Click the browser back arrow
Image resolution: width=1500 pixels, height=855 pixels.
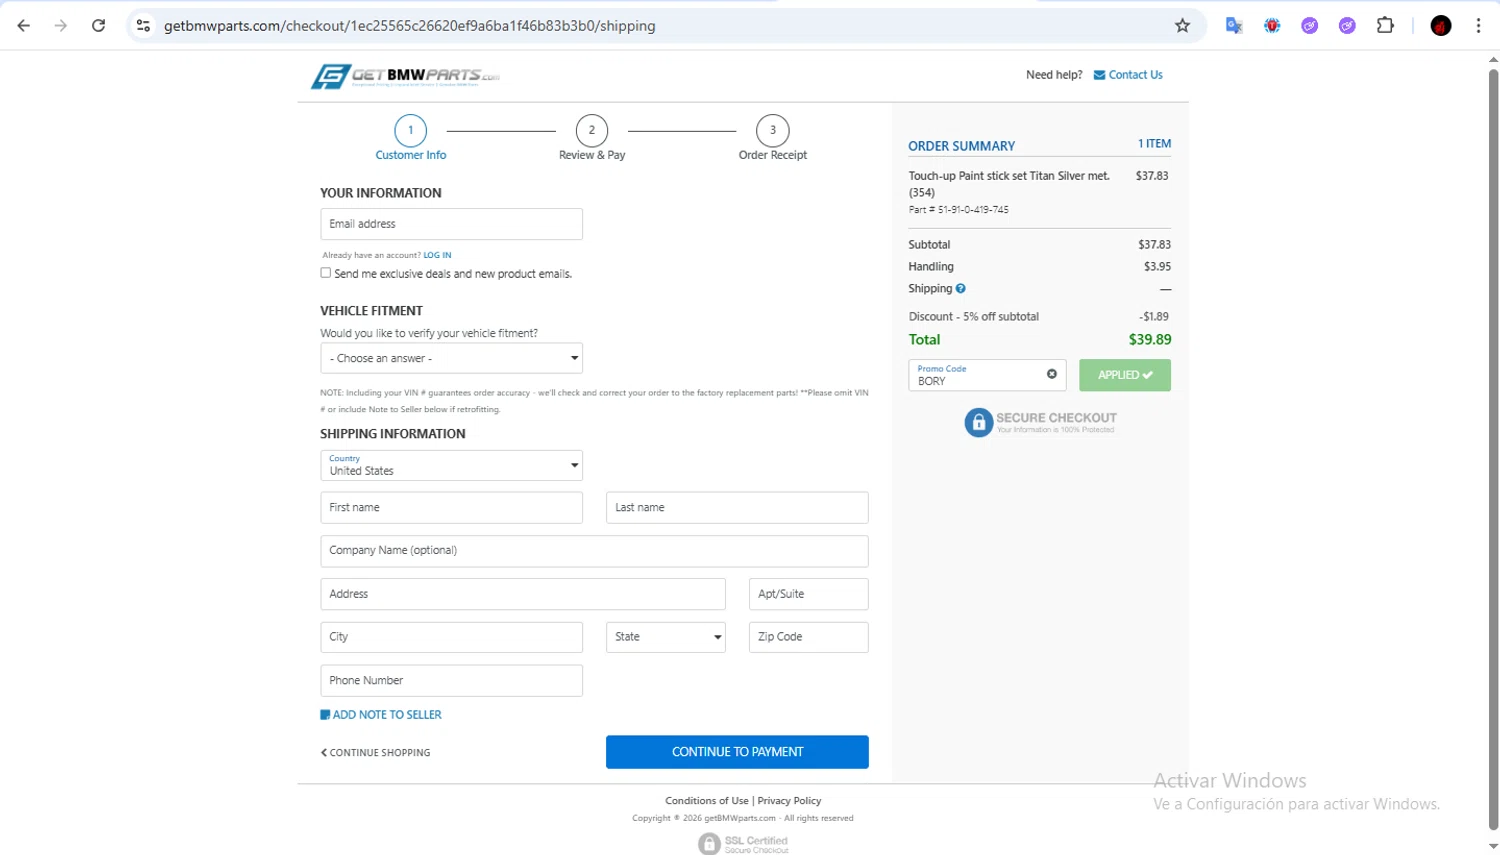click(x=24, y=26)
